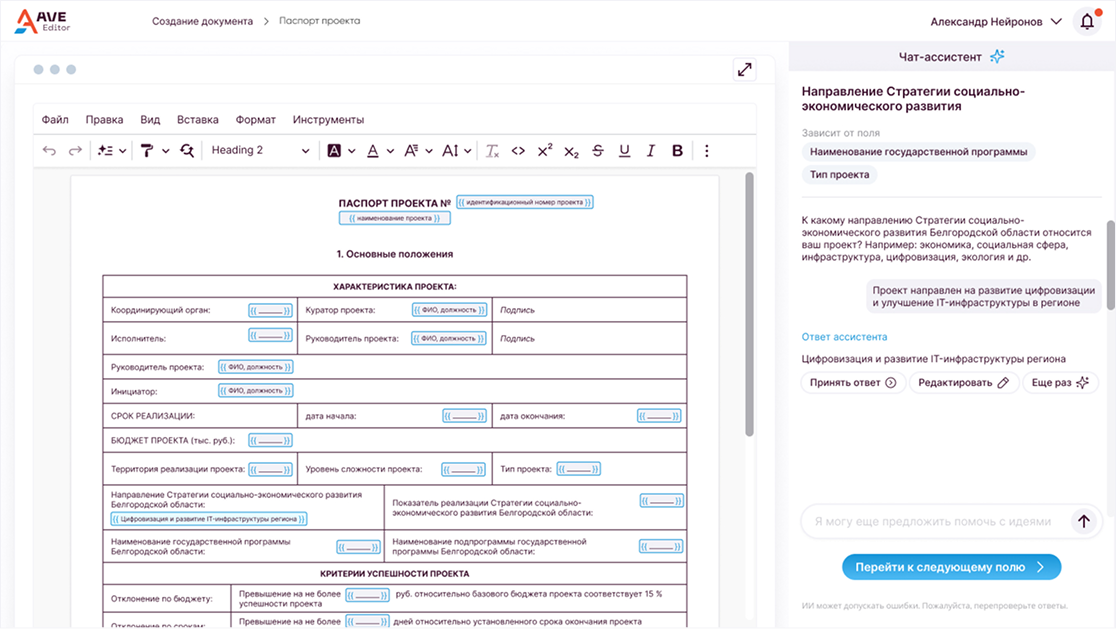Image resolution: width=1116 pixels, height=629 pixels.
Task: Toggle underline formatting
Action: (624, 151)
